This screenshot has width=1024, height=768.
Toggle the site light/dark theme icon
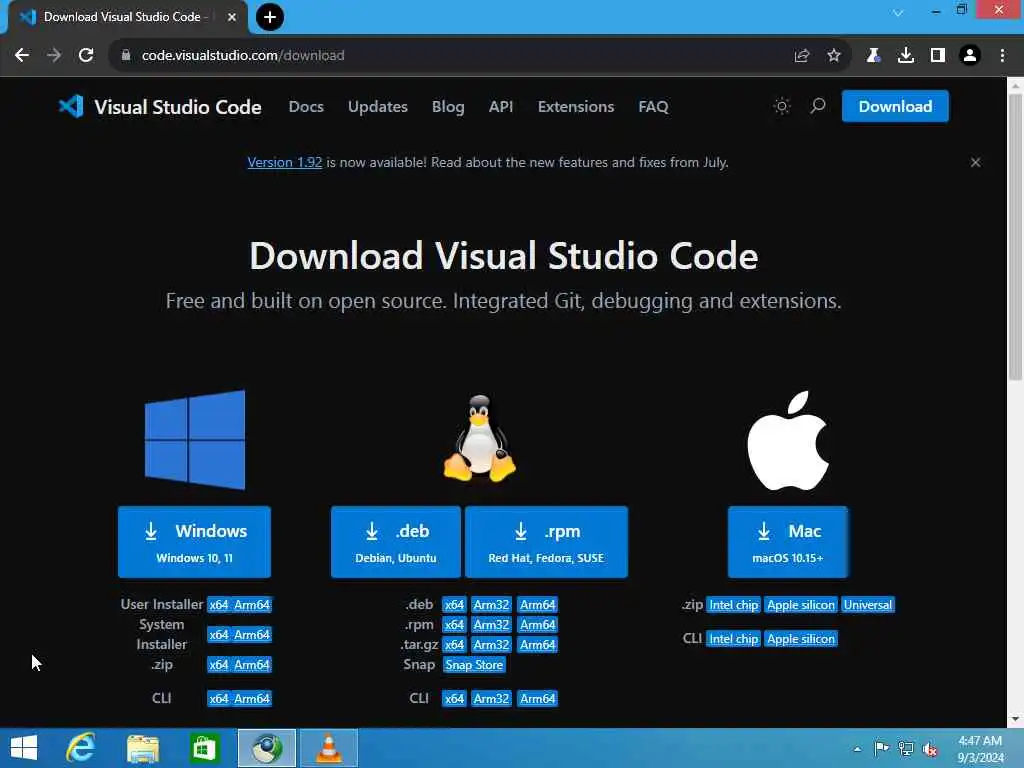click(x=782, y=106)
